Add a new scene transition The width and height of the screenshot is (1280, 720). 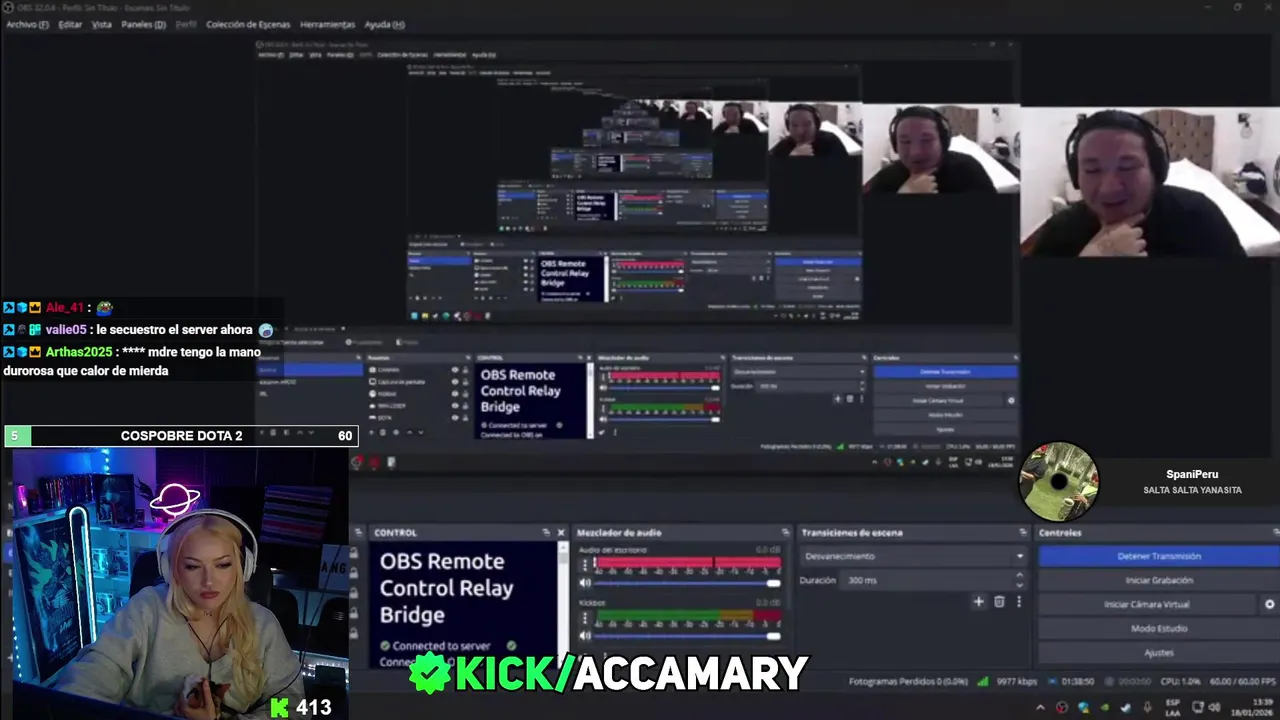[979, 601]
